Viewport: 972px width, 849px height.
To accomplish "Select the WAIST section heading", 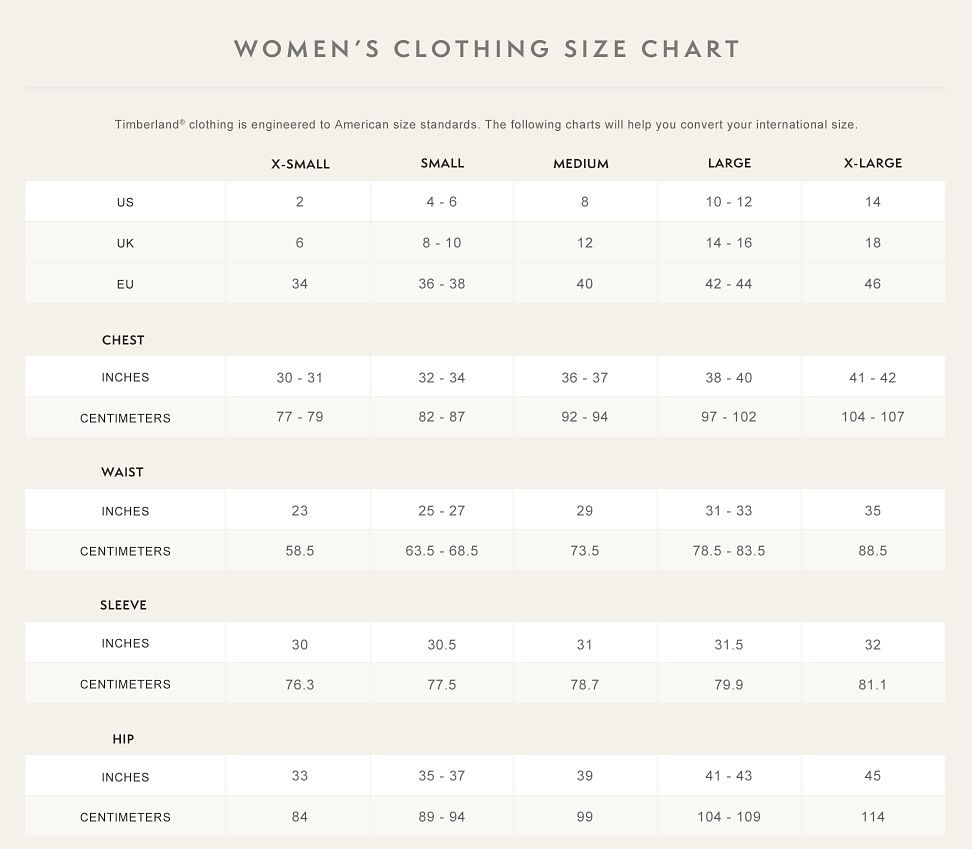I will 122,472.
